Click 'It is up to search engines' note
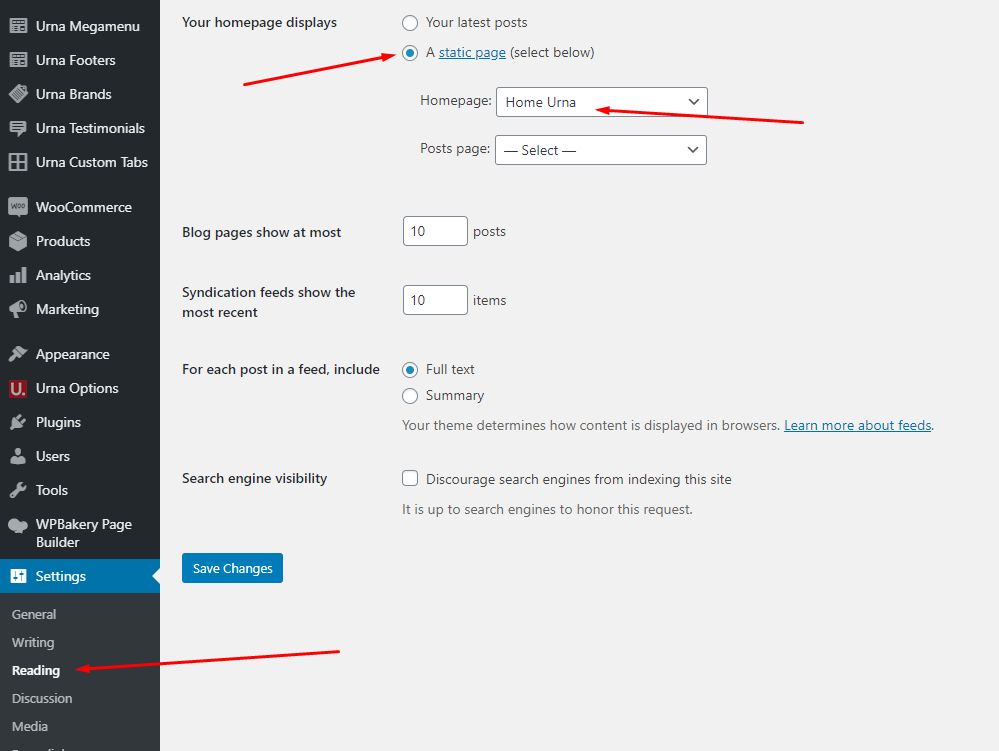Screen dimensions: 999x751 pyautogui.click(x=547, y=509)
